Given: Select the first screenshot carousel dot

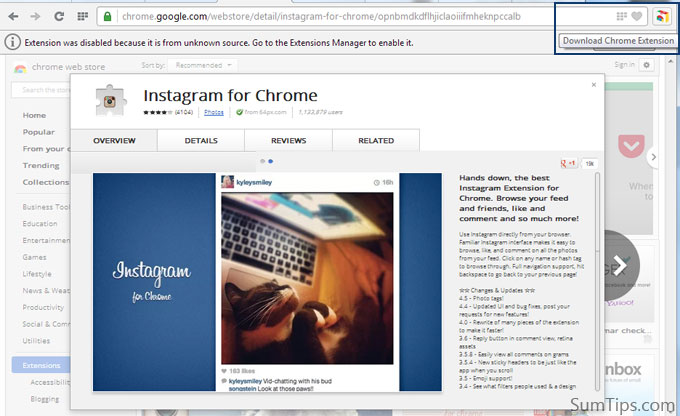Looking at the screenshot, I should [x=262, y=161].
